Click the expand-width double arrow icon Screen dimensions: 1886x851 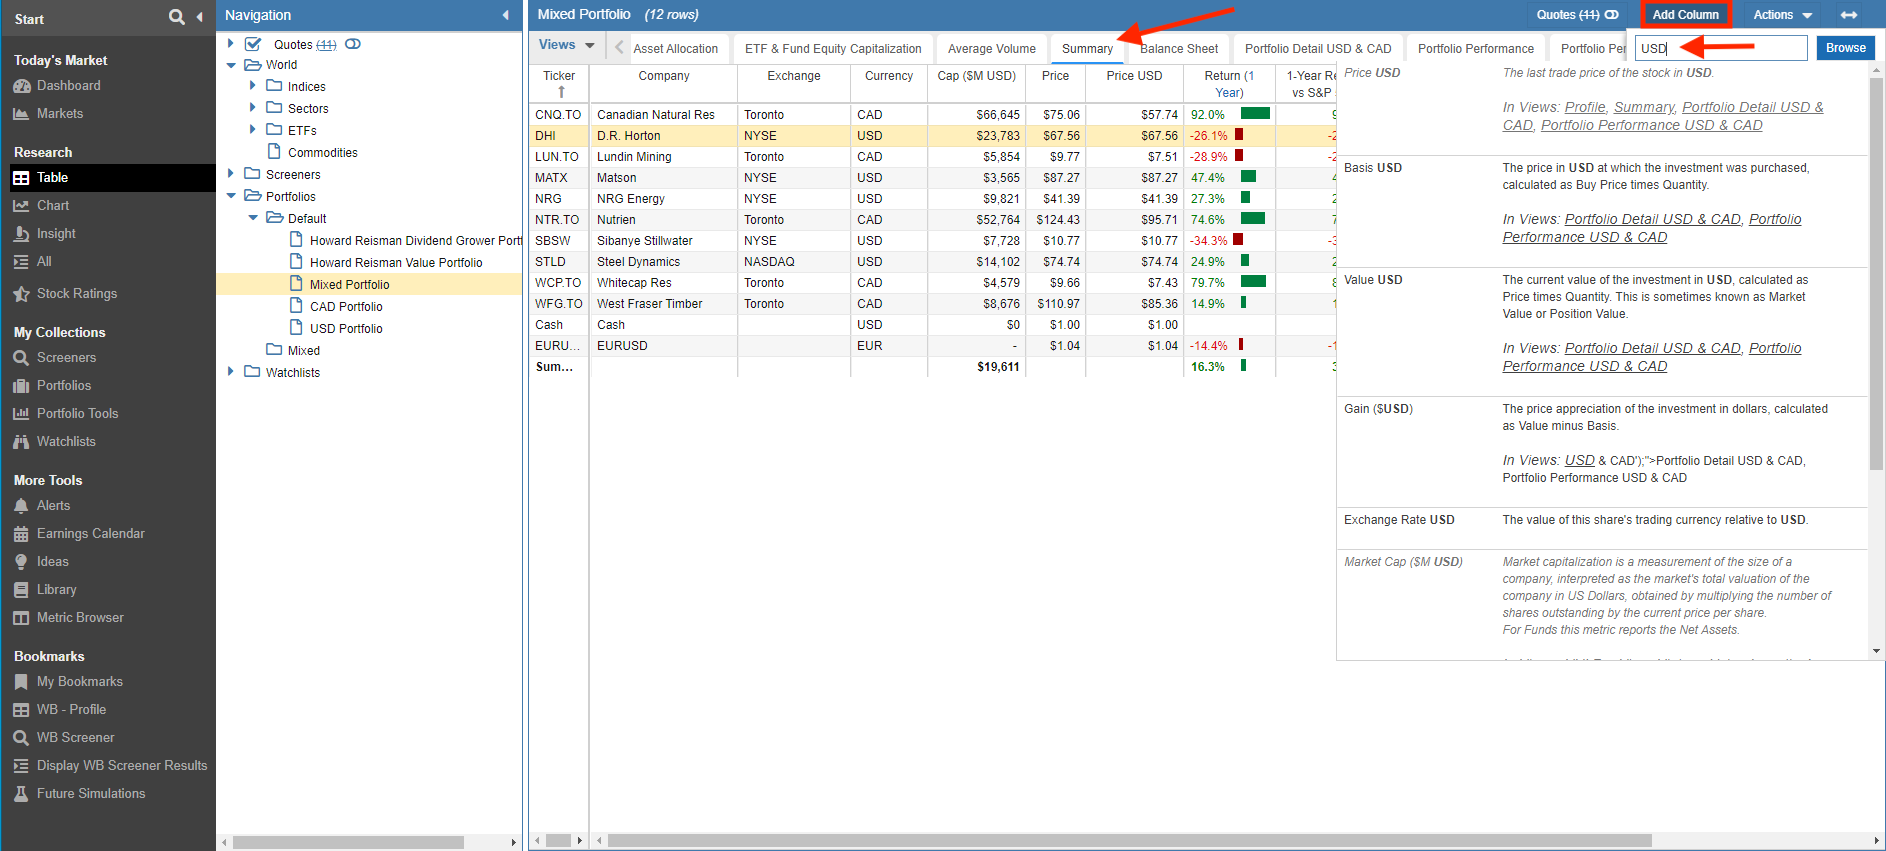1849,15
